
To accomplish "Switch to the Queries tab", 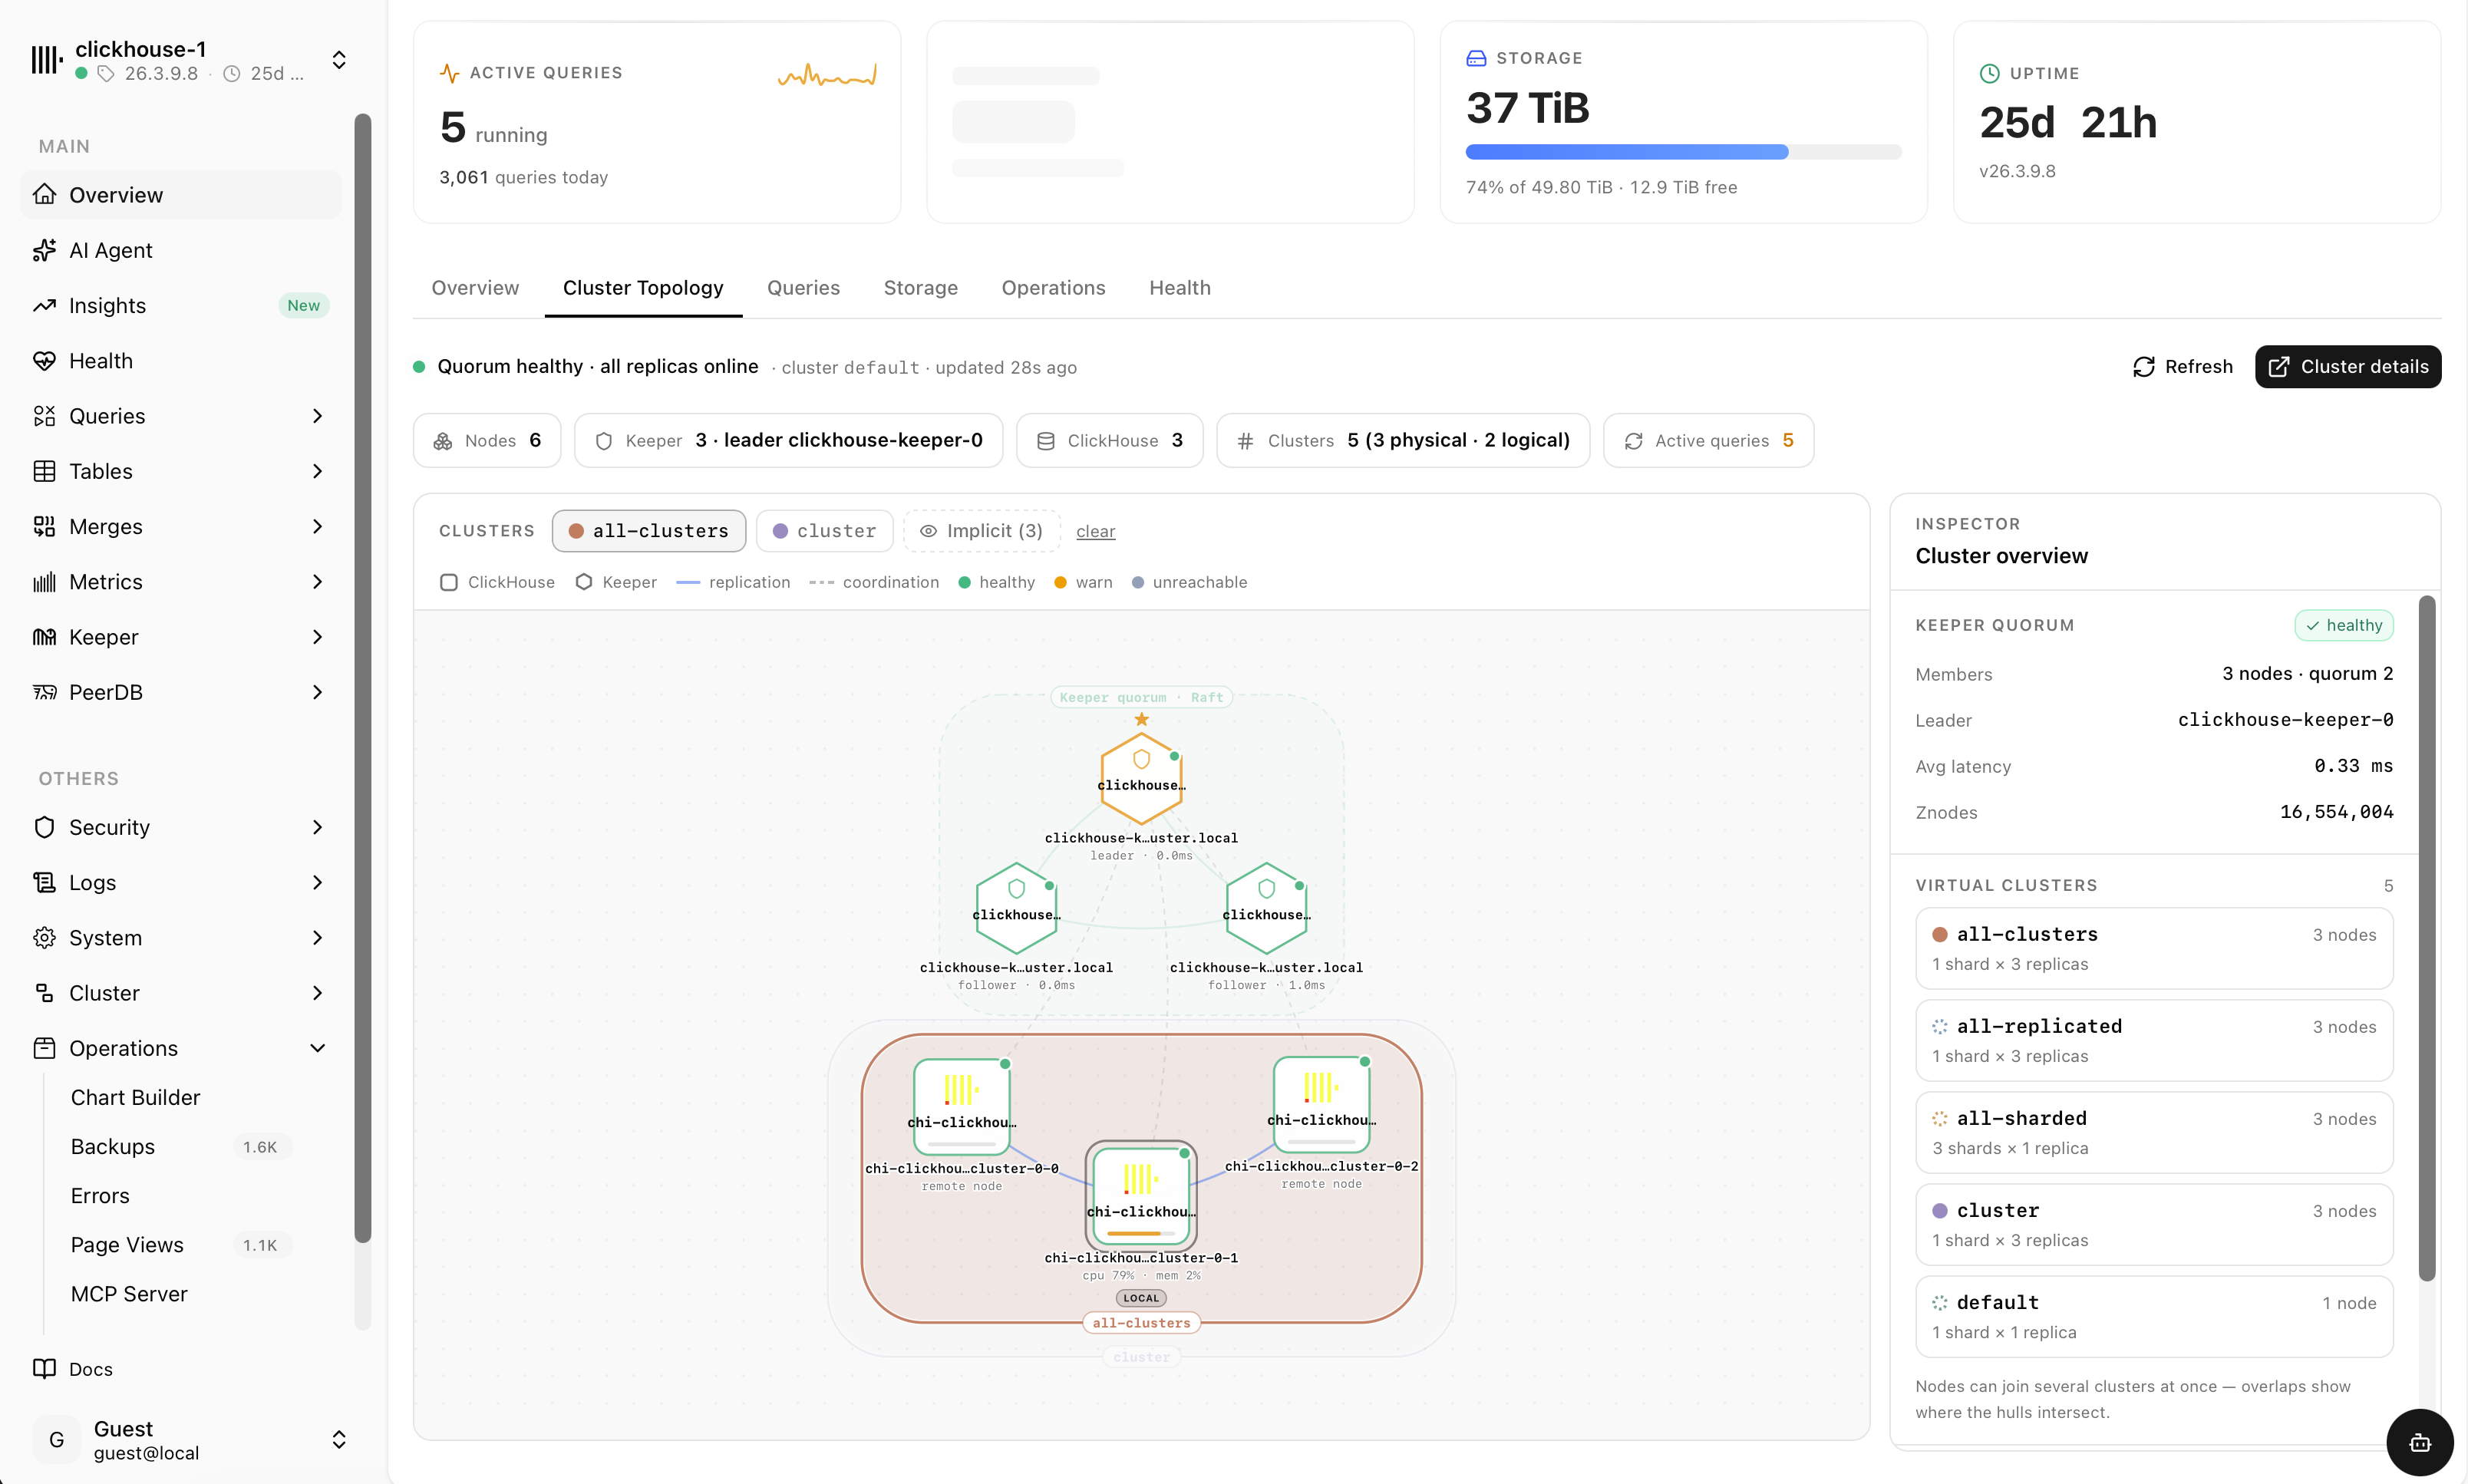I will pos(803,288).
